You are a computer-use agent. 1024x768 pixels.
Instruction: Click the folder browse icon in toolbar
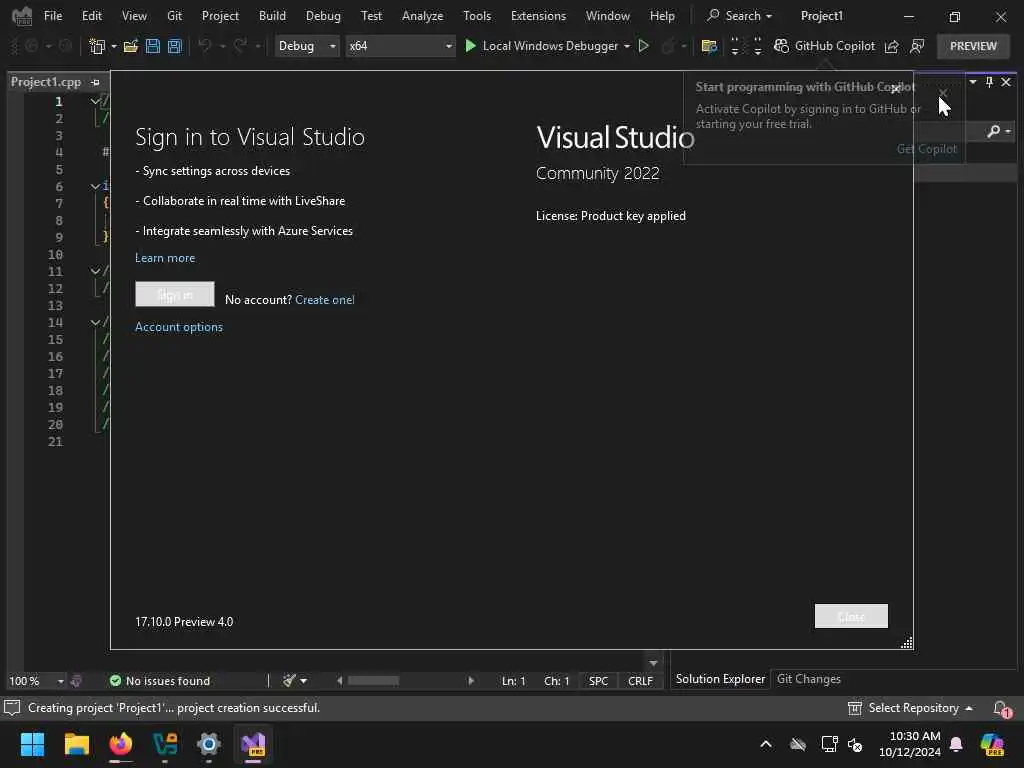pyautogui.click(x=709, y=46)
